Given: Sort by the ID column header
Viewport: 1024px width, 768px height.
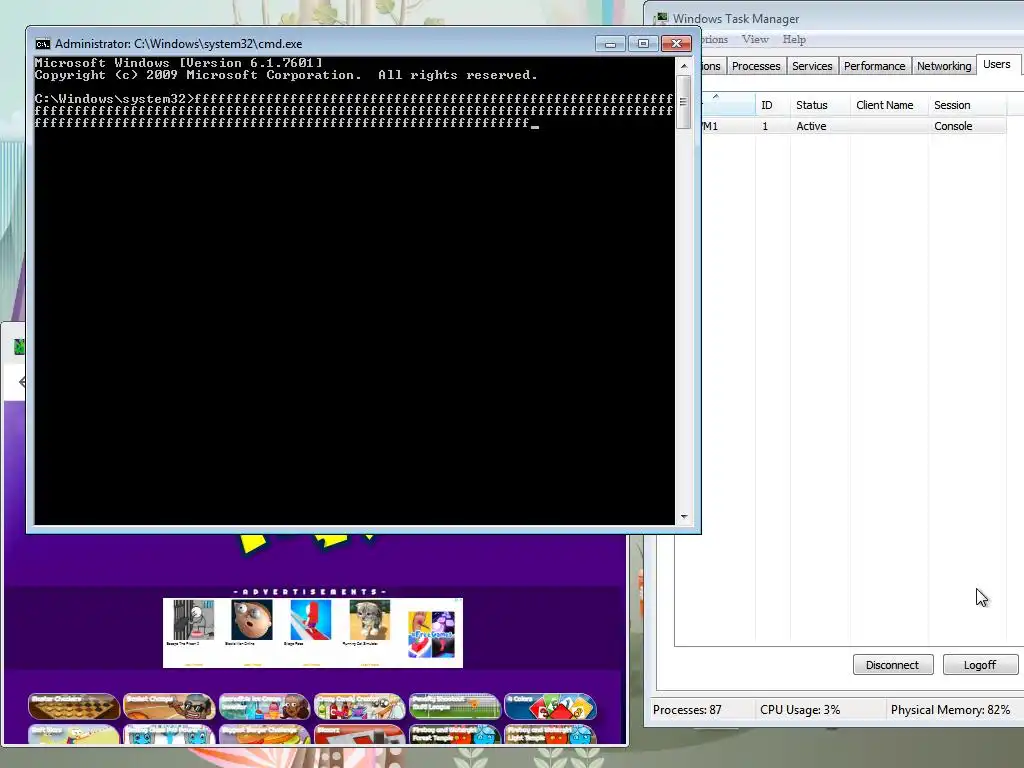Looking at the screenshot, I should click(773, 104).
